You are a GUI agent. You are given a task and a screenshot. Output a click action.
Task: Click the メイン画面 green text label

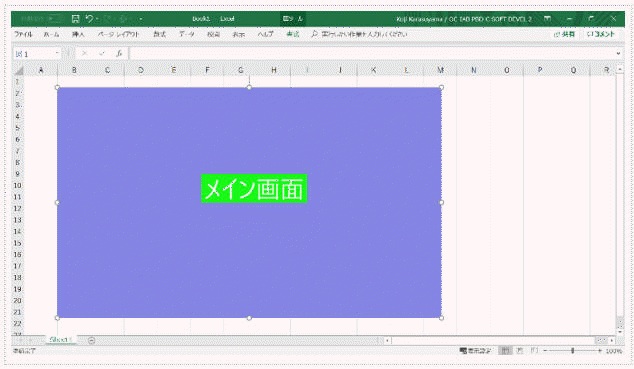254,189
